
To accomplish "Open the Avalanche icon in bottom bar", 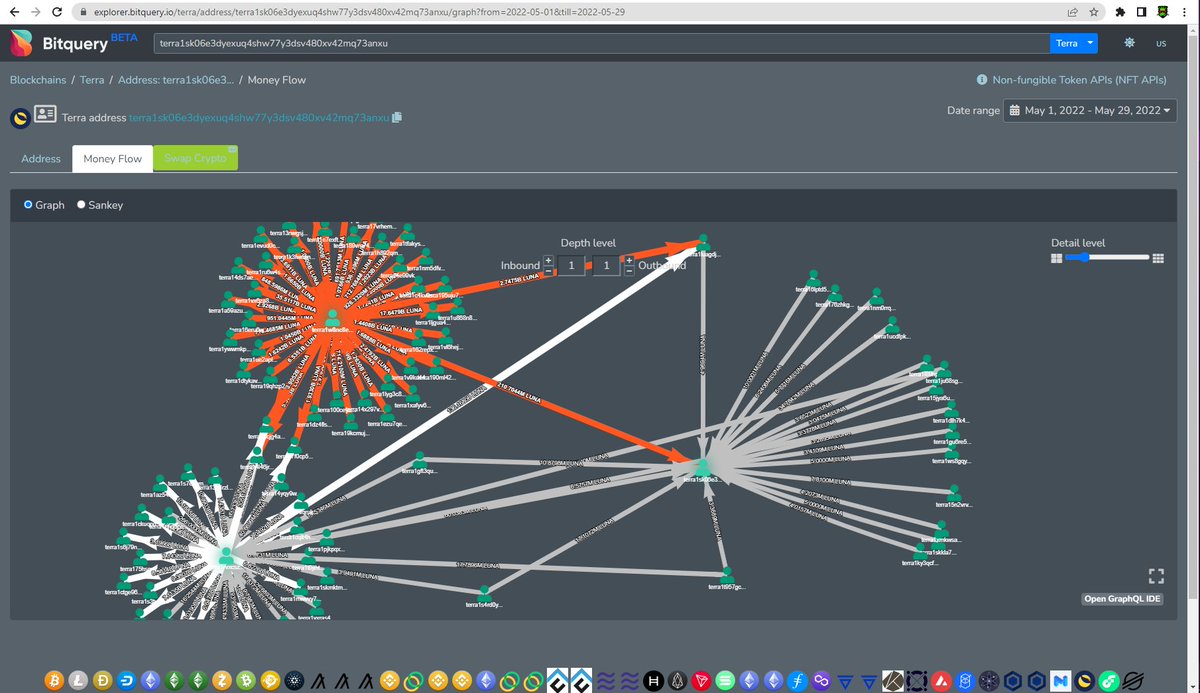I will 942,680.
